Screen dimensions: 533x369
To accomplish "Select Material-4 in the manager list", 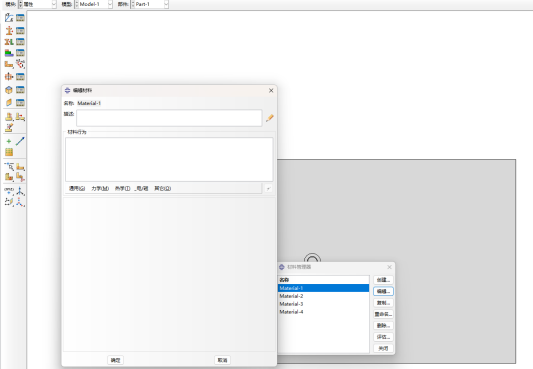I will (324, 312).
